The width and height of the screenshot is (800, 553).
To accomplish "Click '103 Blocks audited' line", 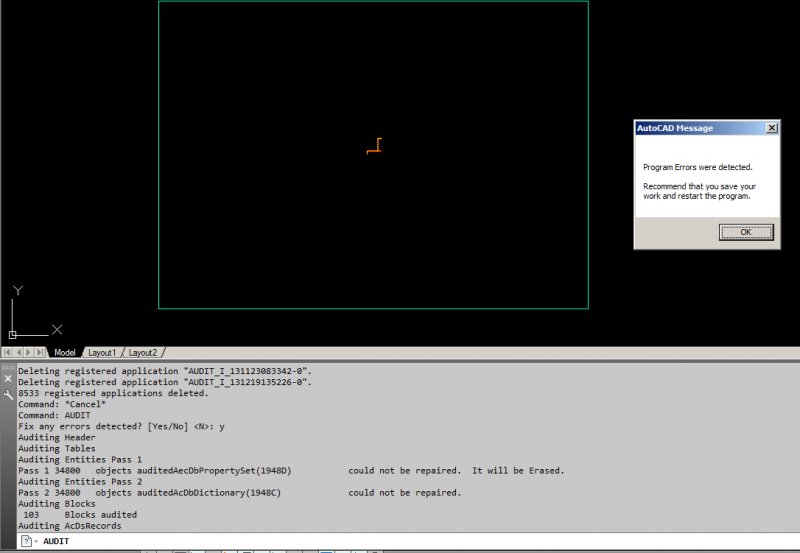I will pyautogui.click(x=80, y=515).
